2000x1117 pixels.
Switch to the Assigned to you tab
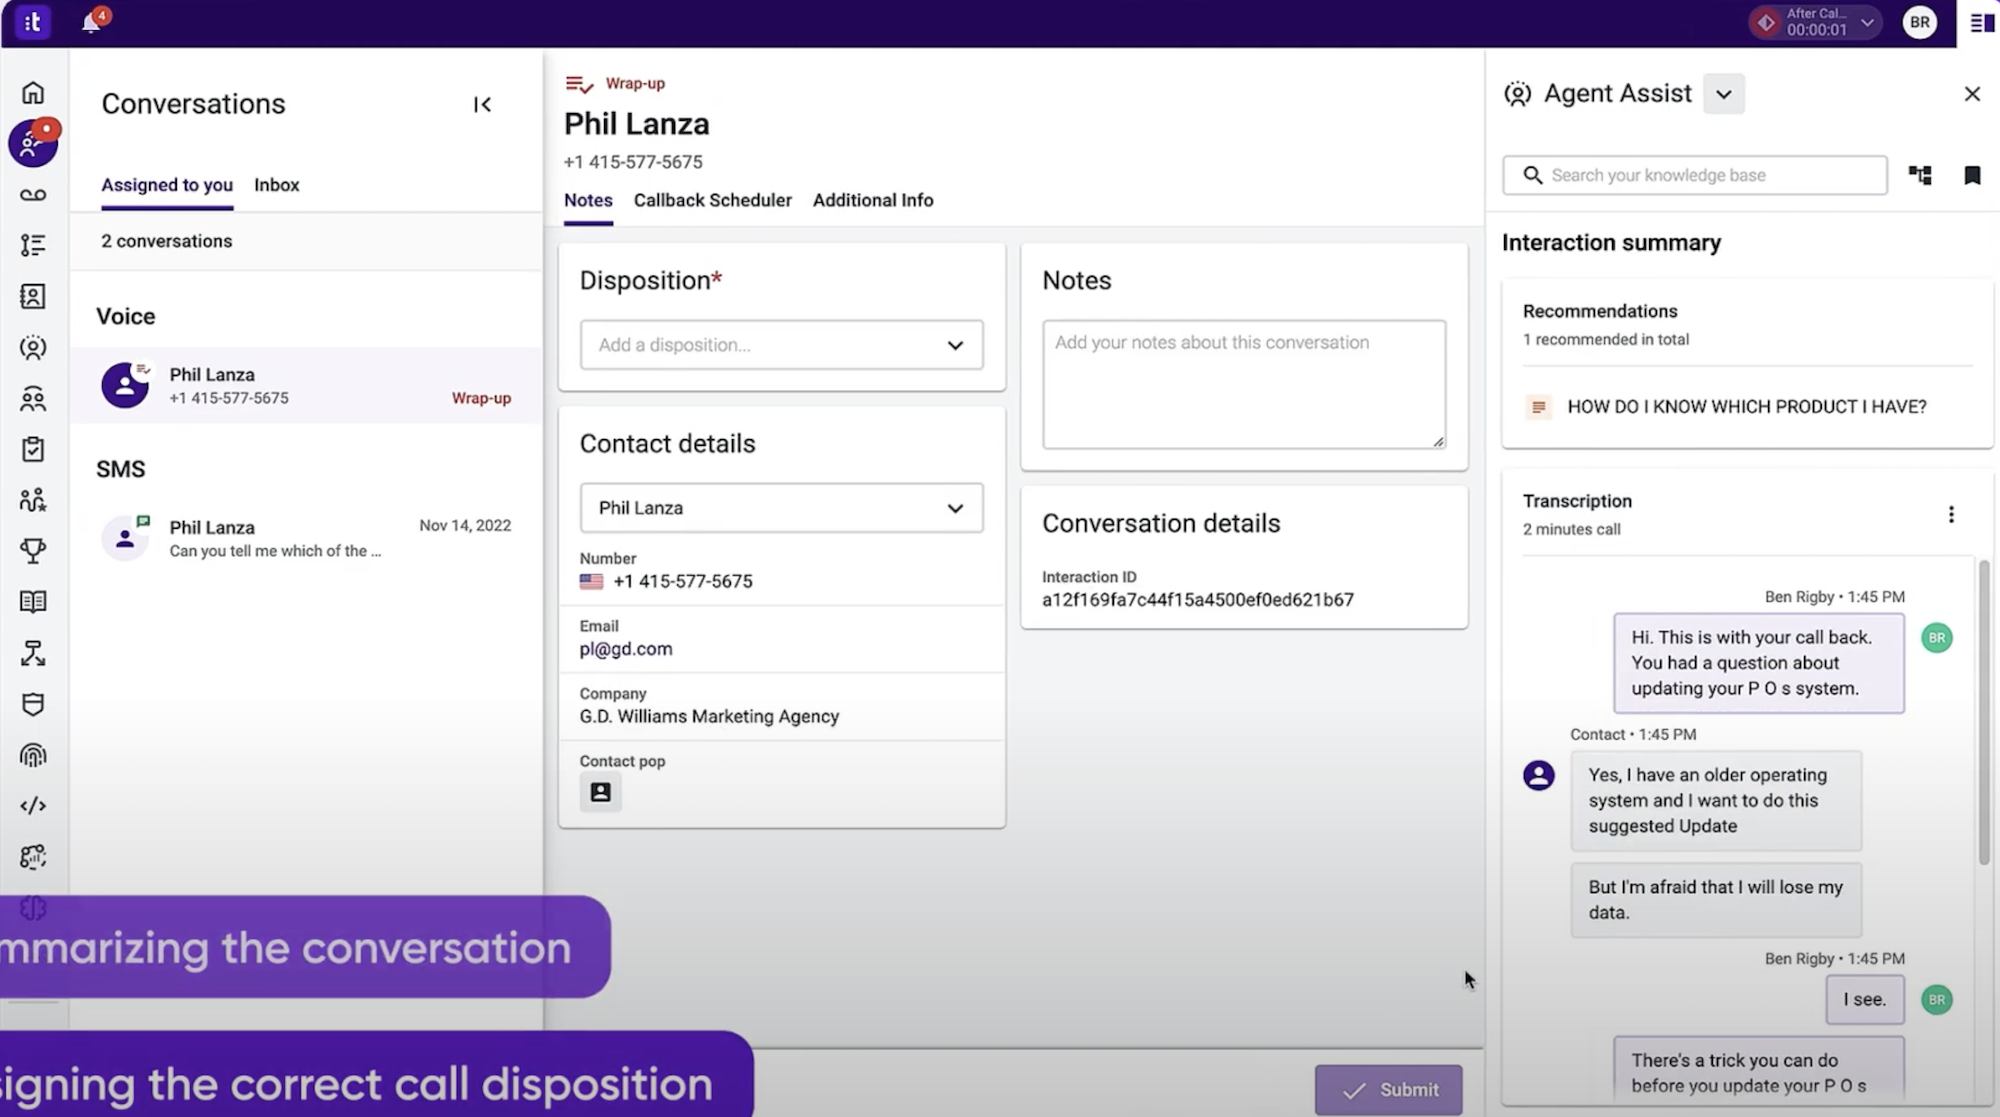point(167,185)
